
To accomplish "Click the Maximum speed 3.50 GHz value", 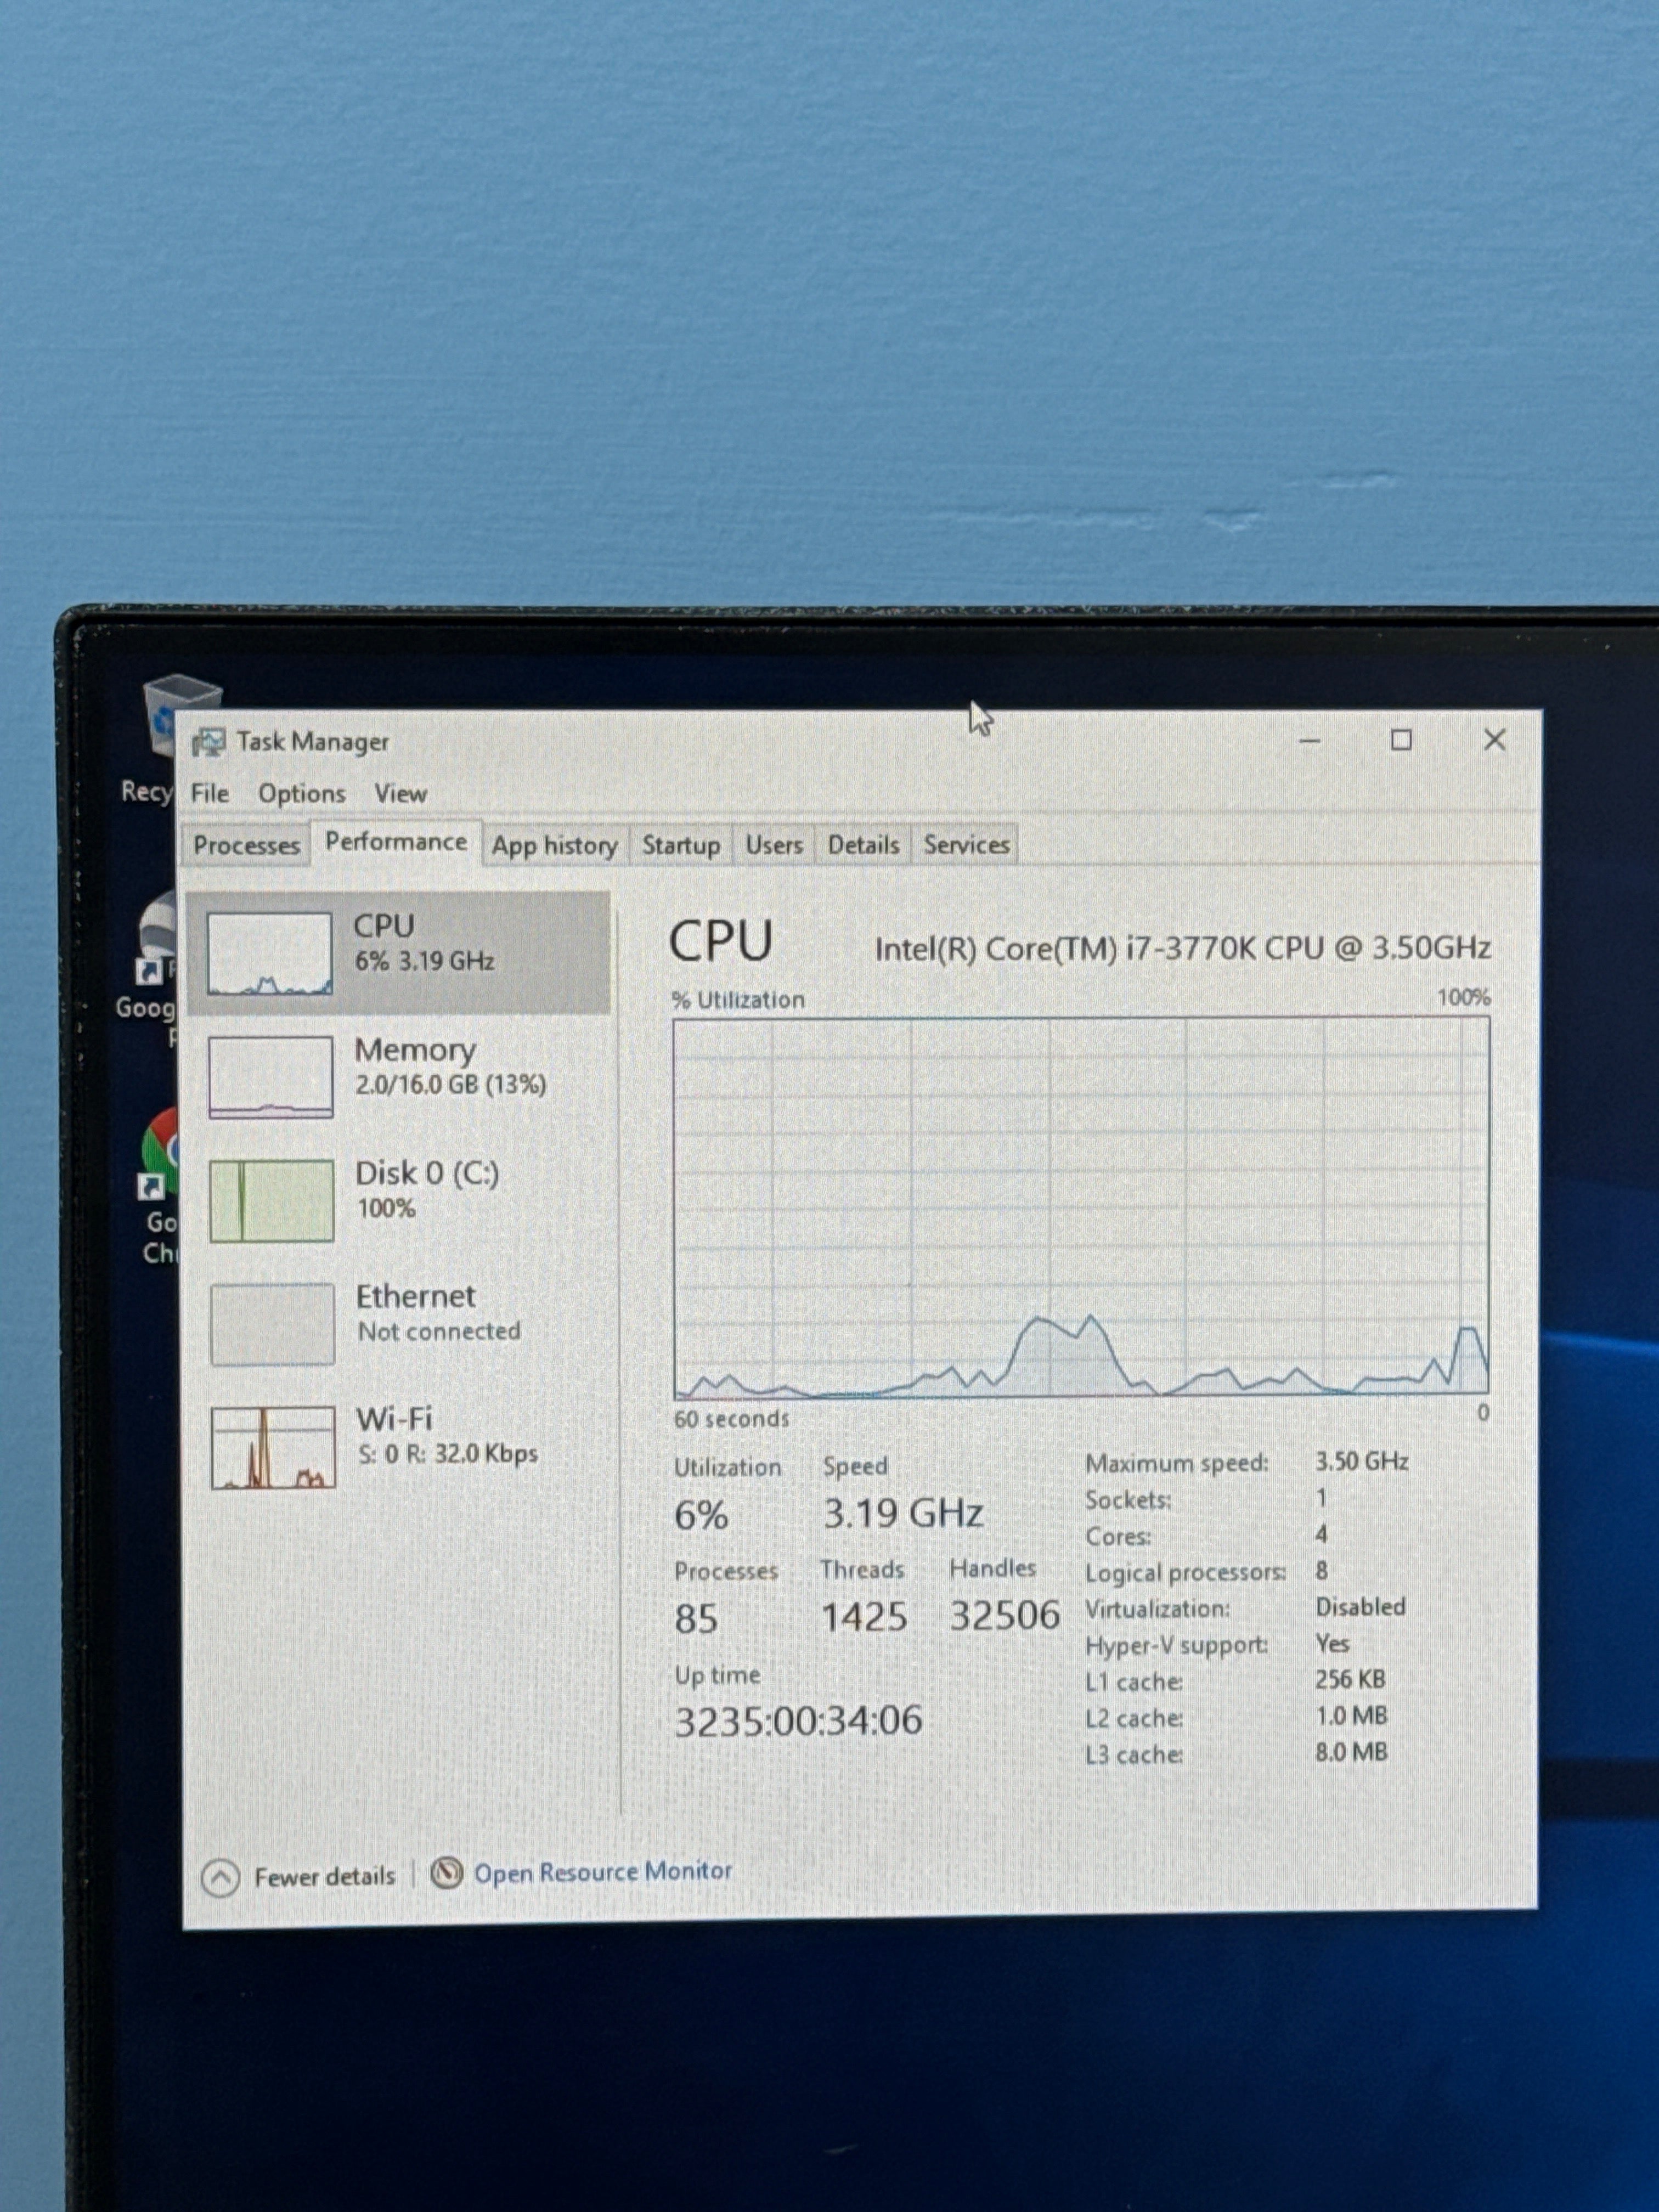I will tap(1361, 1461).
